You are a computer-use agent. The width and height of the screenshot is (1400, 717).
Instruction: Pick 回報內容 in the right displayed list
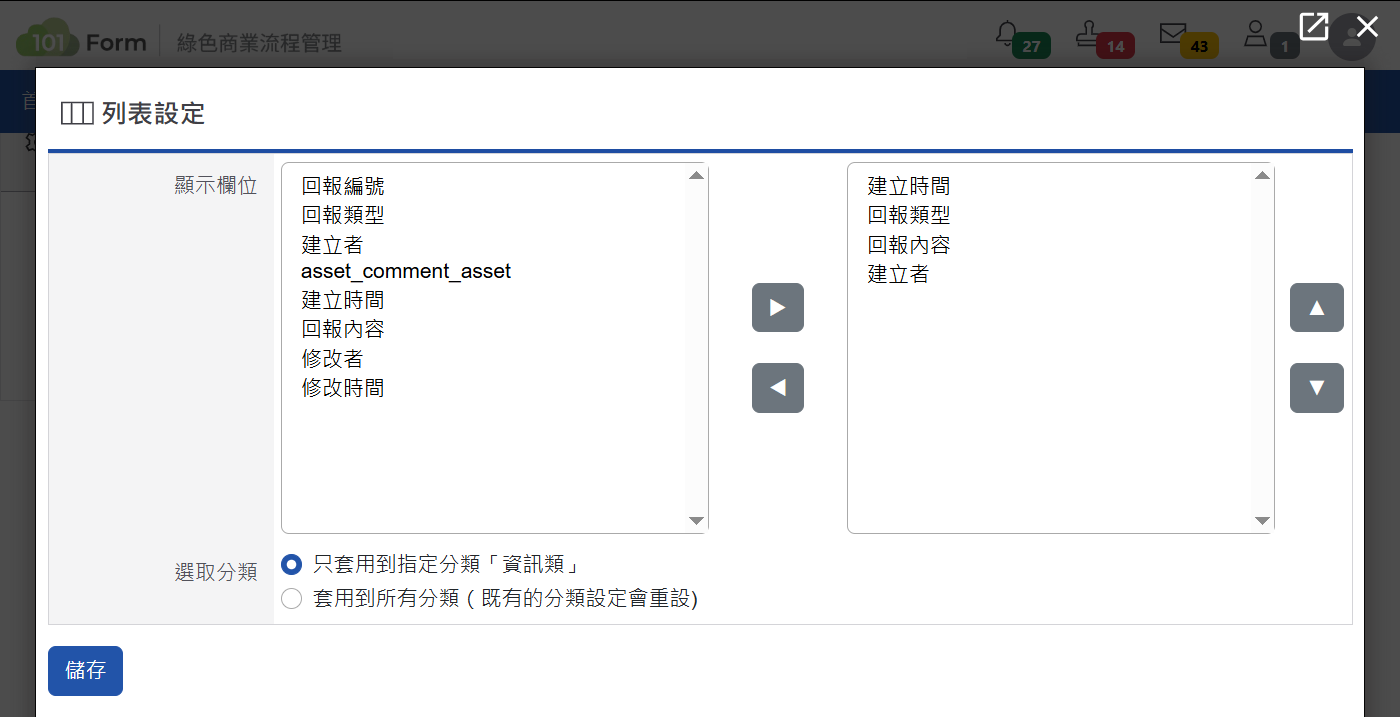(x=908, y=245)
